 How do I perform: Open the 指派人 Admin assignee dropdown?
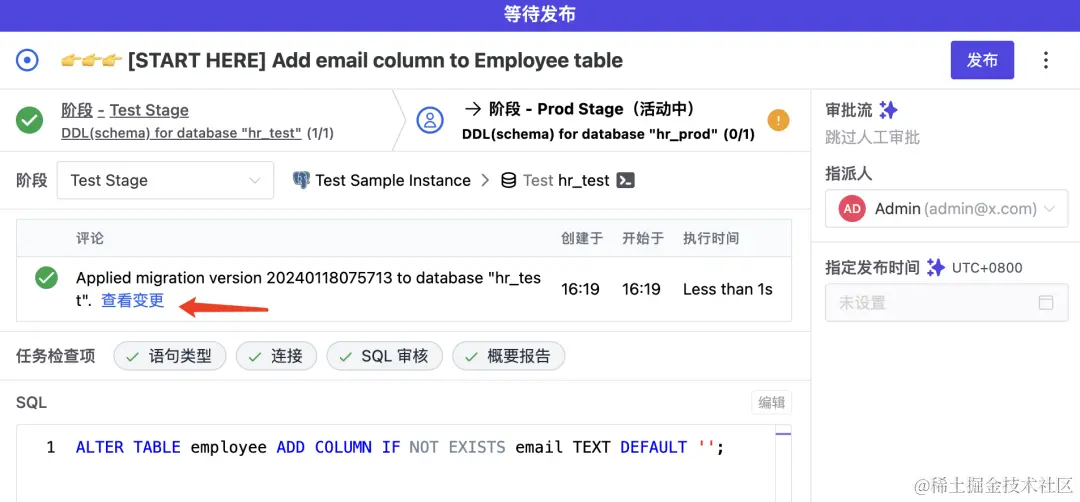tap(946, 209)
